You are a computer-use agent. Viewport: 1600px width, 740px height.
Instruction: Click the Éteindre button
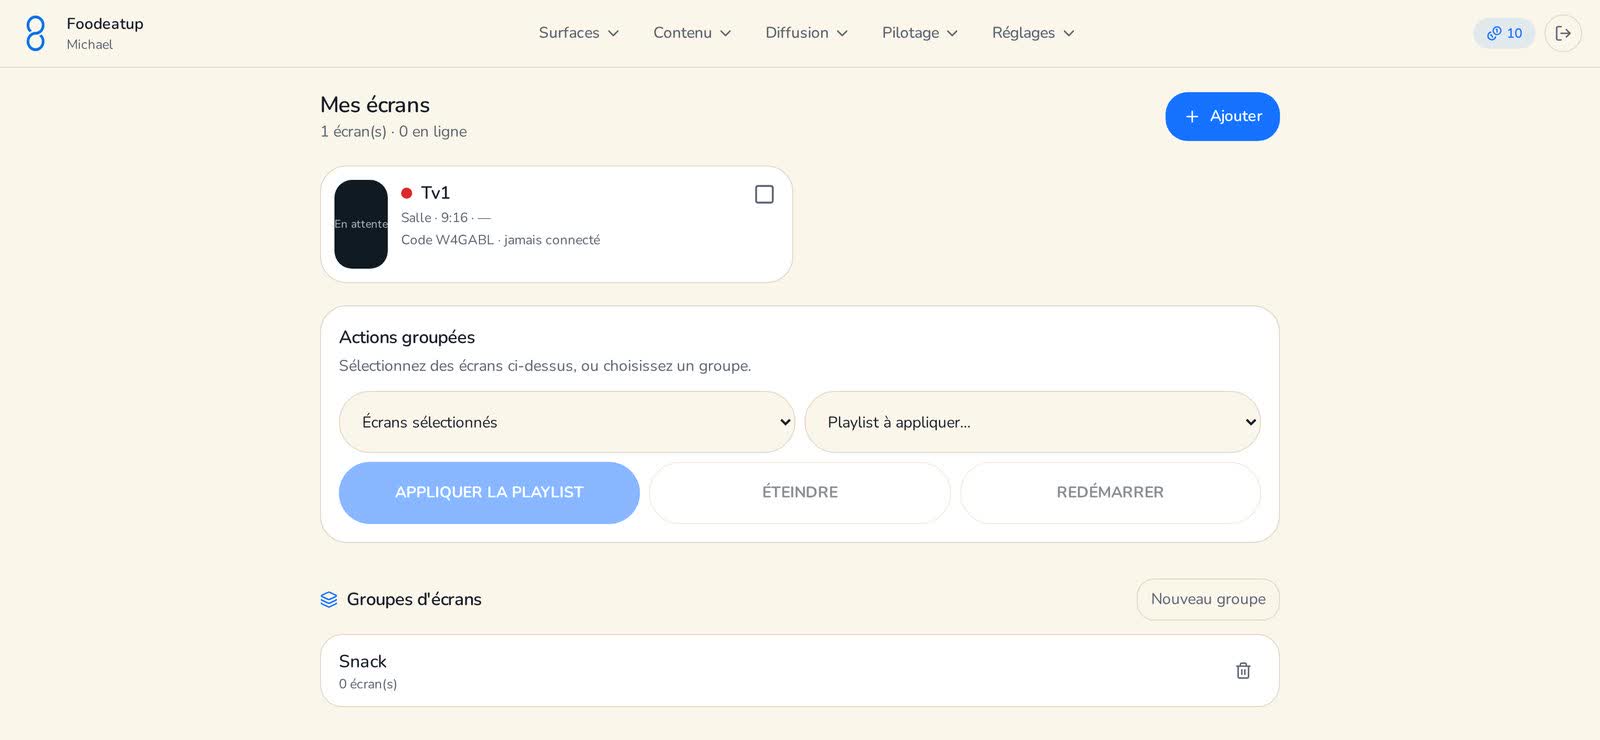point(800,493)
